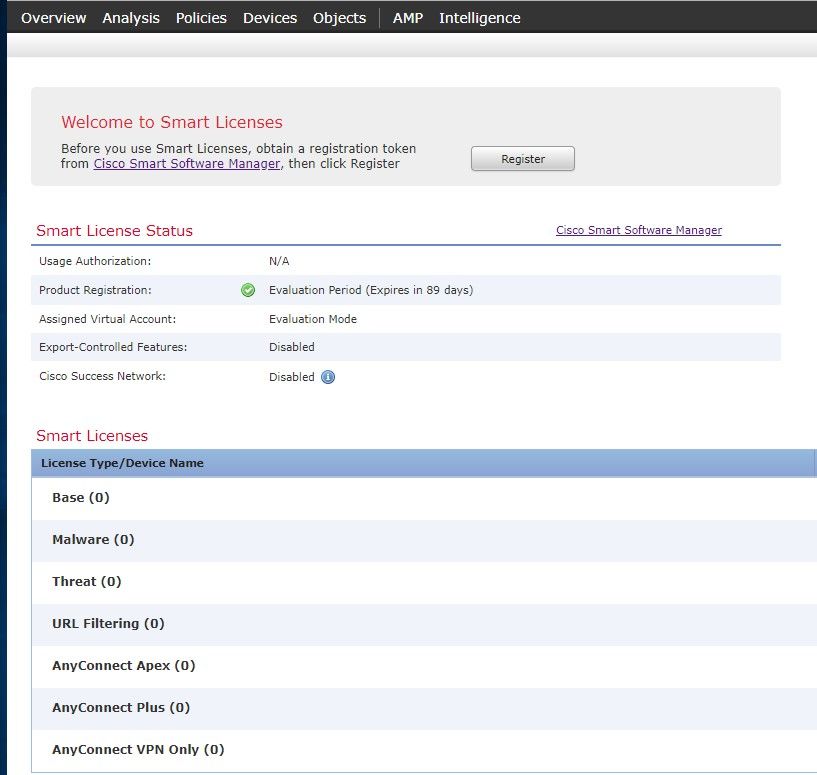Click the Smart License Status heading
Screen dimensions: 817x775
point(114,230)
